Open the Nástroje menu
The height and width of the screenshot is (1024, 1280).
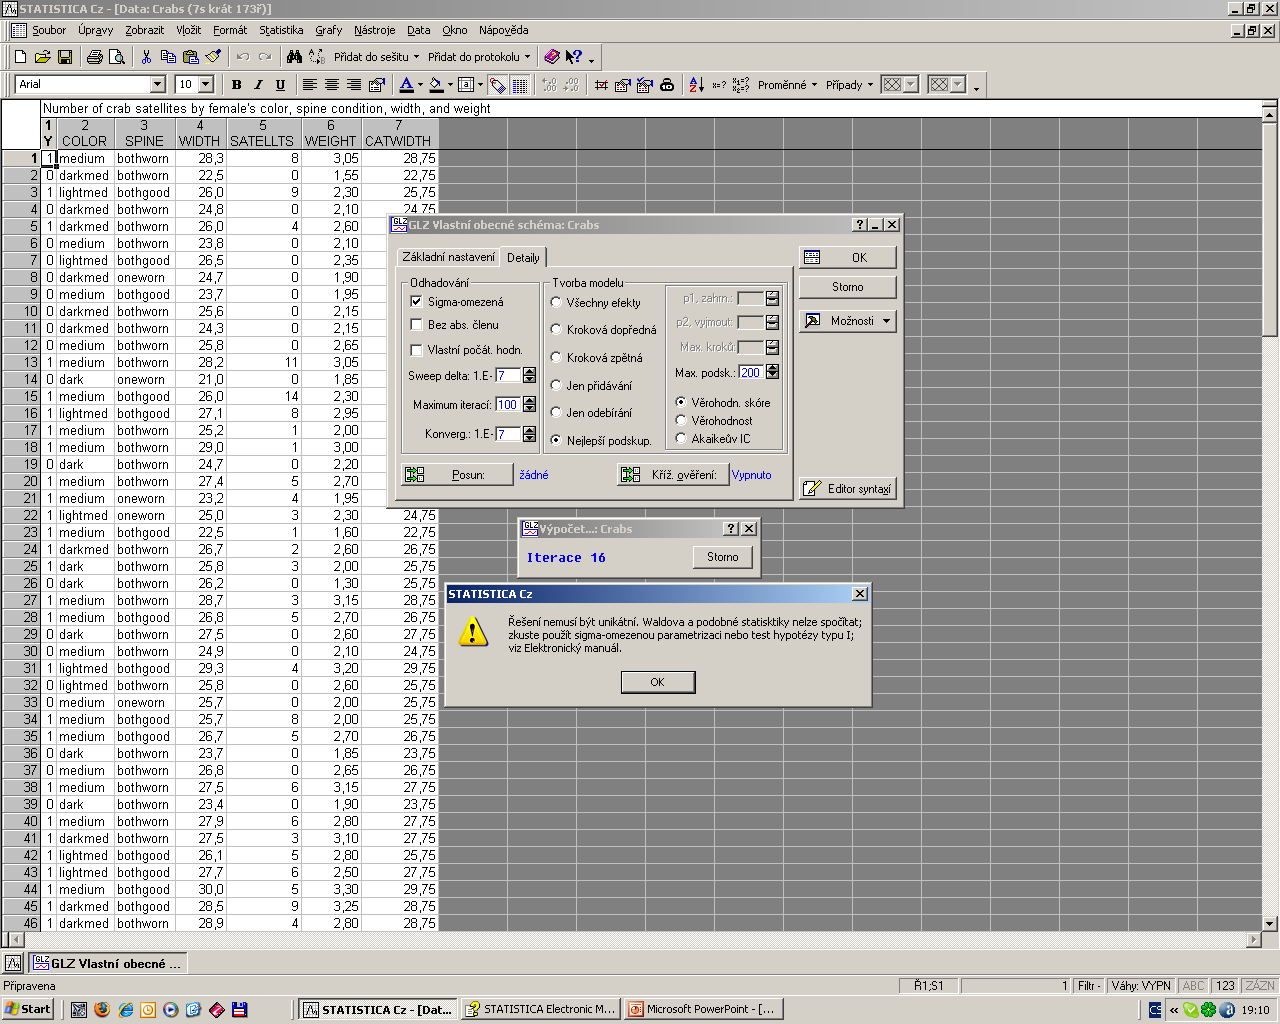click(x=374, y=30)
